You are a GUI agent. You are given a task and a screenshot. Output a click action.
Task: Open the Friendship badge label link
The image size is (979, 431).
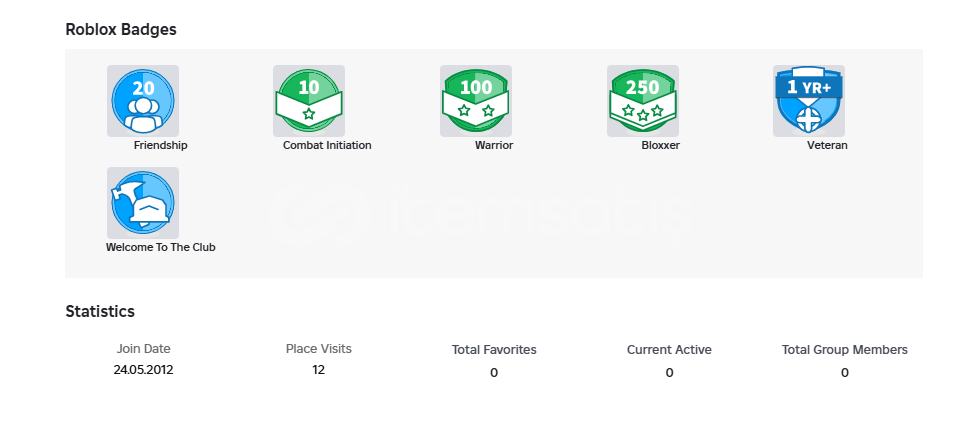pyautogui.click(x=160, y=146)
